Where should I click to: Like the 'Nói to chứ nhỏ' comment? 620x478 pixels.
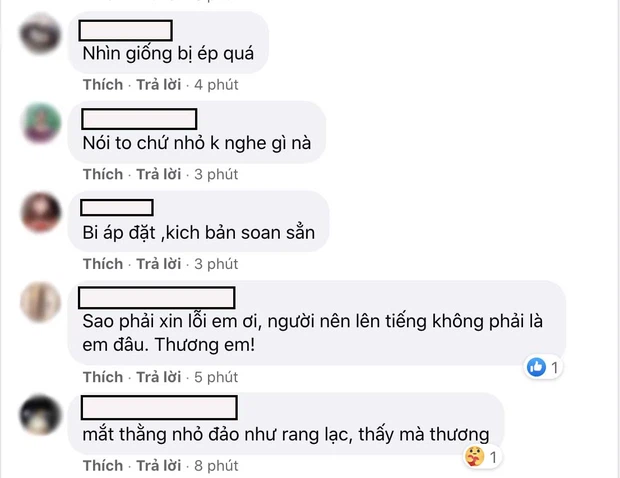103,174
